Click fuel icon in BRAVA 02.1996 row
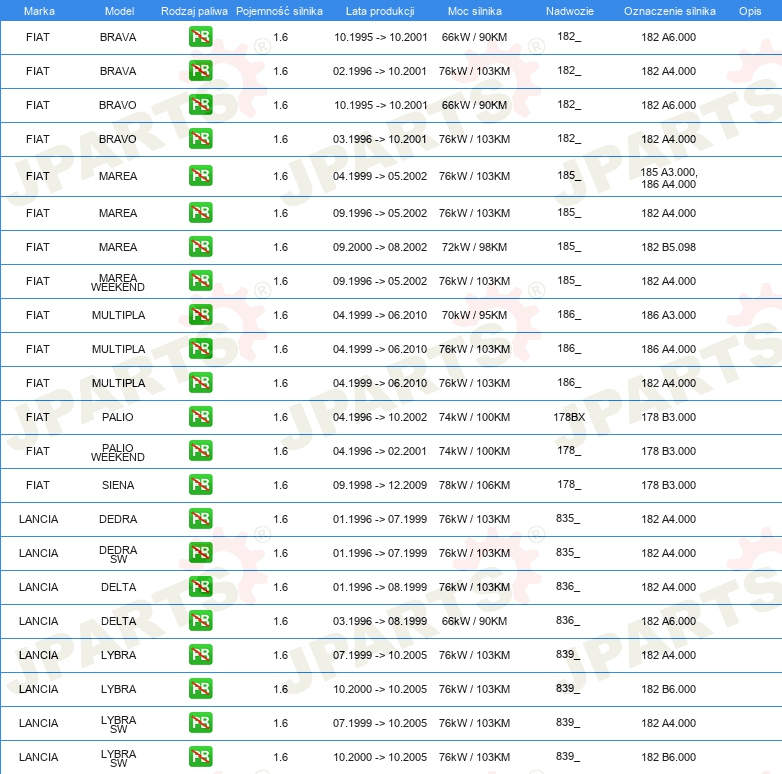Viewport: 782px width, 774px height. [200, 71]
